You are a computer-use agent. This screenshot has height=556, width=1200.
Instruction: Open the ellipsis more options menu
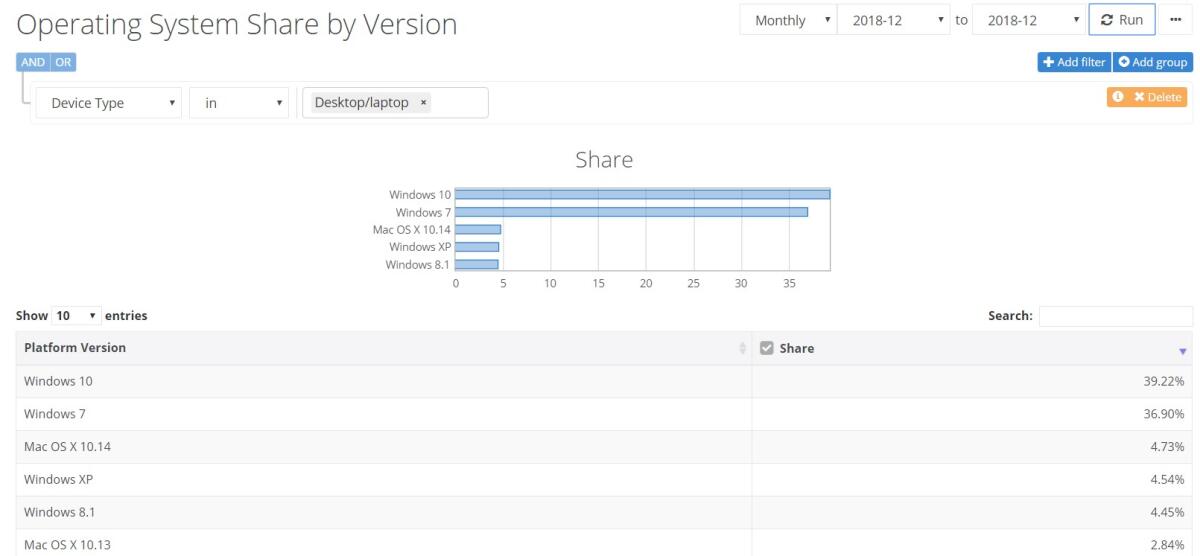point(1175,20)
